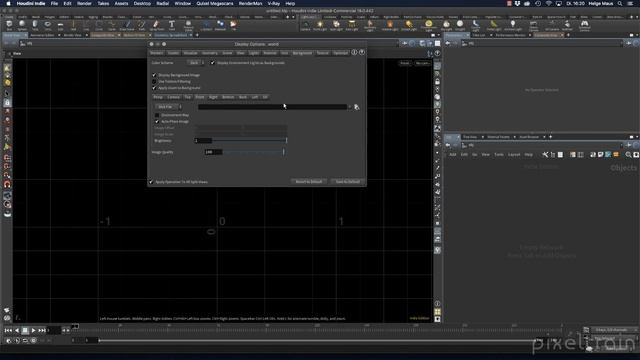
Task: Click the Image Quality value field
Action: [213, 152]
